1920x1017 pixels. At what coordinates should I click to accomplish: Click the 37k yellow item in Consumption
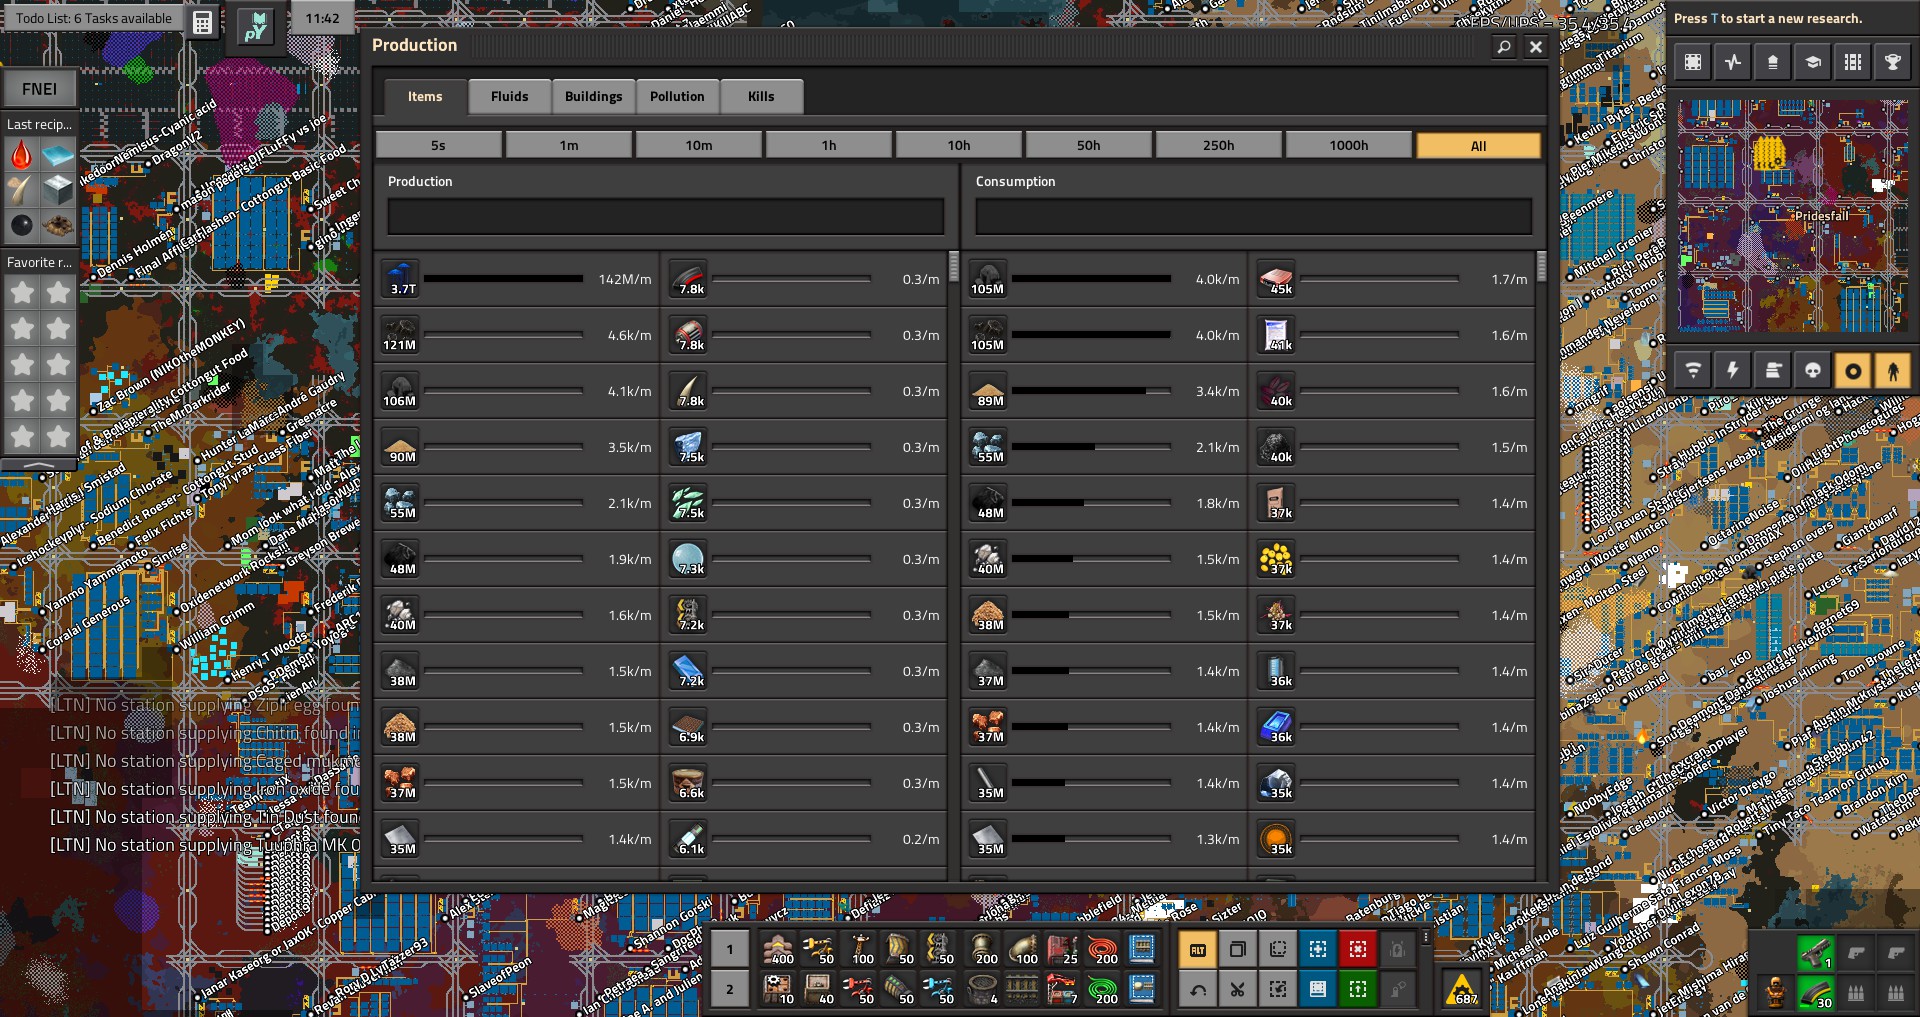pyautogui.click(x=1277, y=559)
